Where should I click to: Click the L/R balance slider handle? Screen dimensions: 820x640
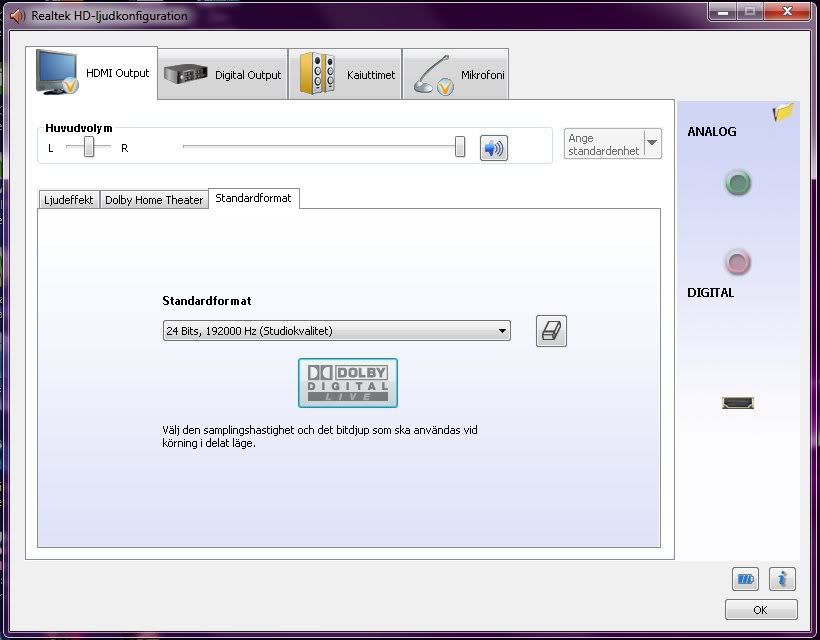90,148
